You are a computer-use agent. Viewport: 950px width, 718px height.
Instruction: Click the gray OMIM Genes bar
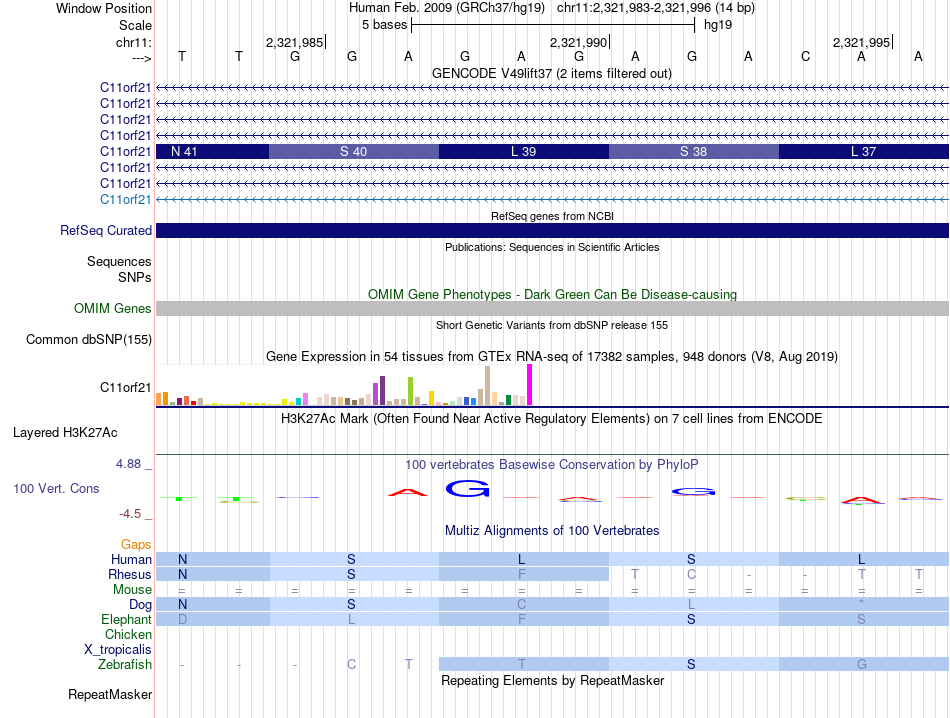553,308
